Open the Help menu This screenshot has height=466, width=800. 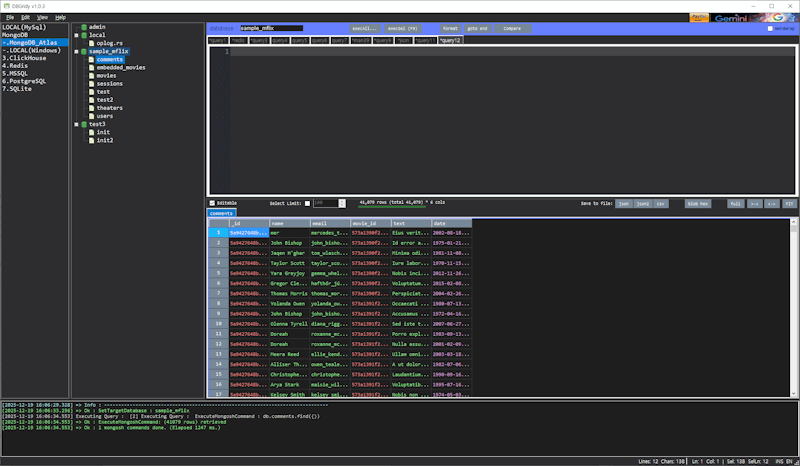pyautogui.click(x=60, y=17)
